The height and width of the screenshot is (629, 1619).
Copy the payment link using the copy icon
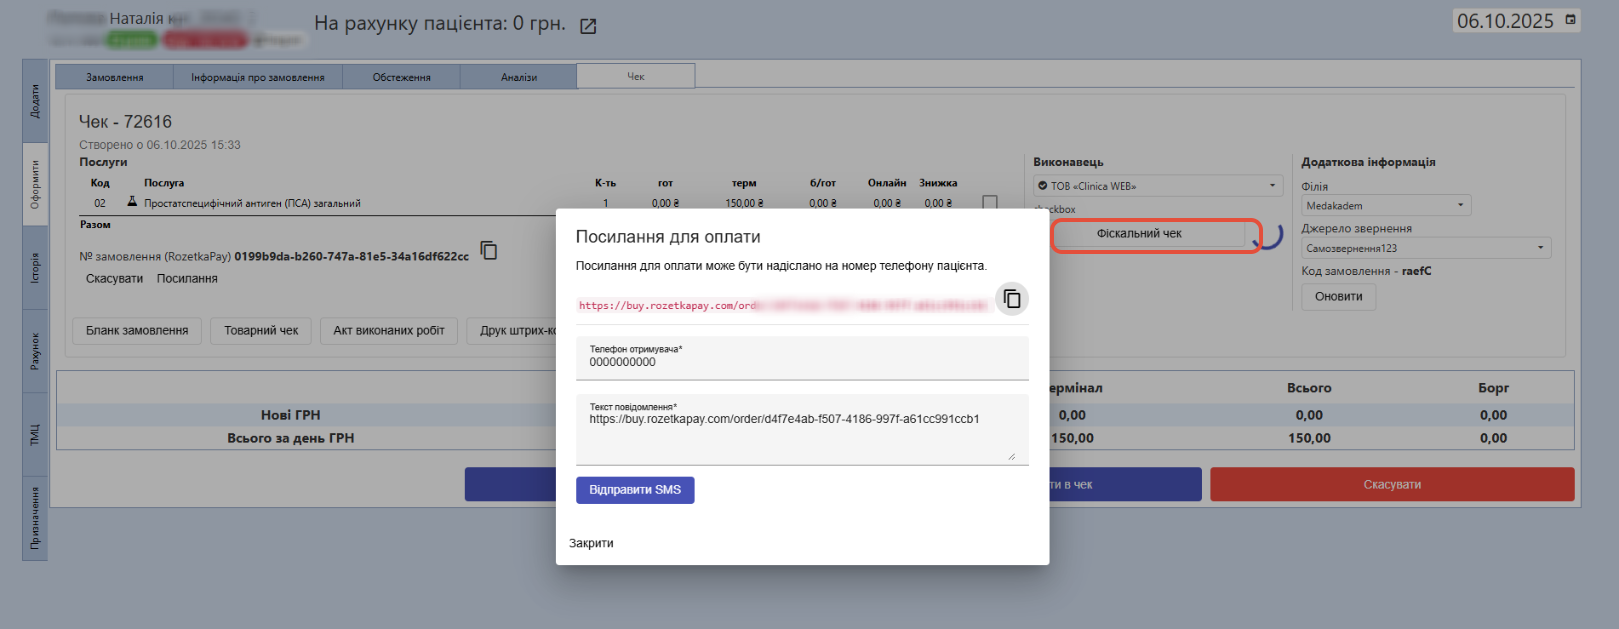pyautogui.click(x=1012, y=299)
